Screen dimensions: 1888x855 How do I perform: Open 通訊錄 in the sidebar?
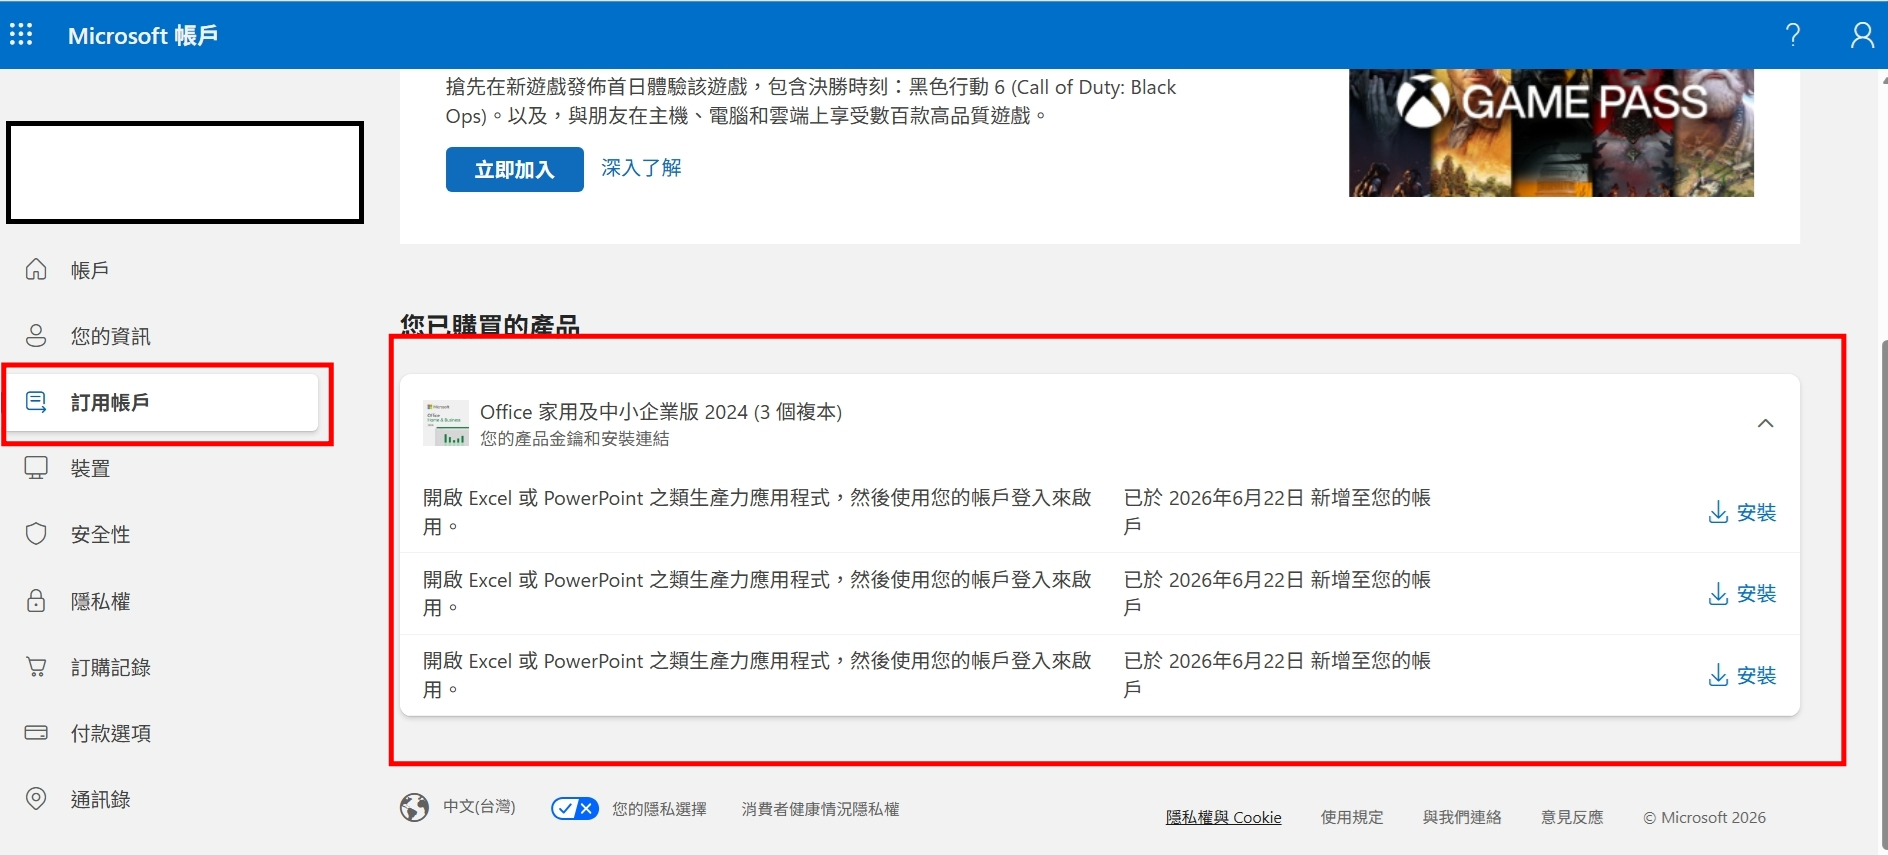pyautogui.click(x=100, y=799)
